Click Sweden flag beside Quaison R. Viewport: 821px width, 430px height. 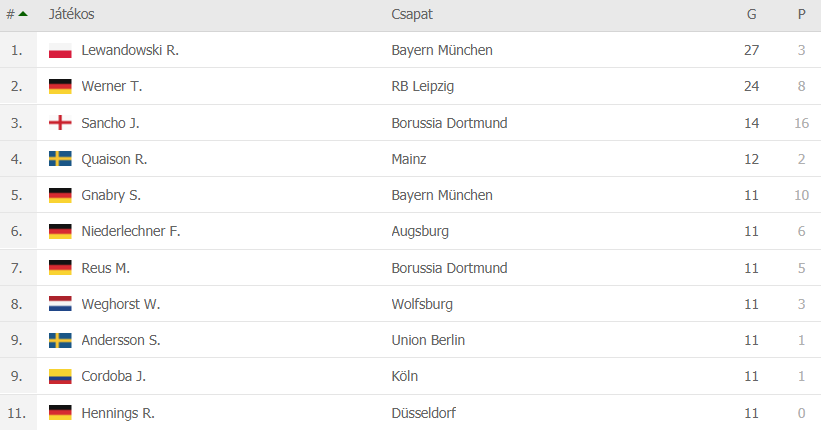pos(60,159)
